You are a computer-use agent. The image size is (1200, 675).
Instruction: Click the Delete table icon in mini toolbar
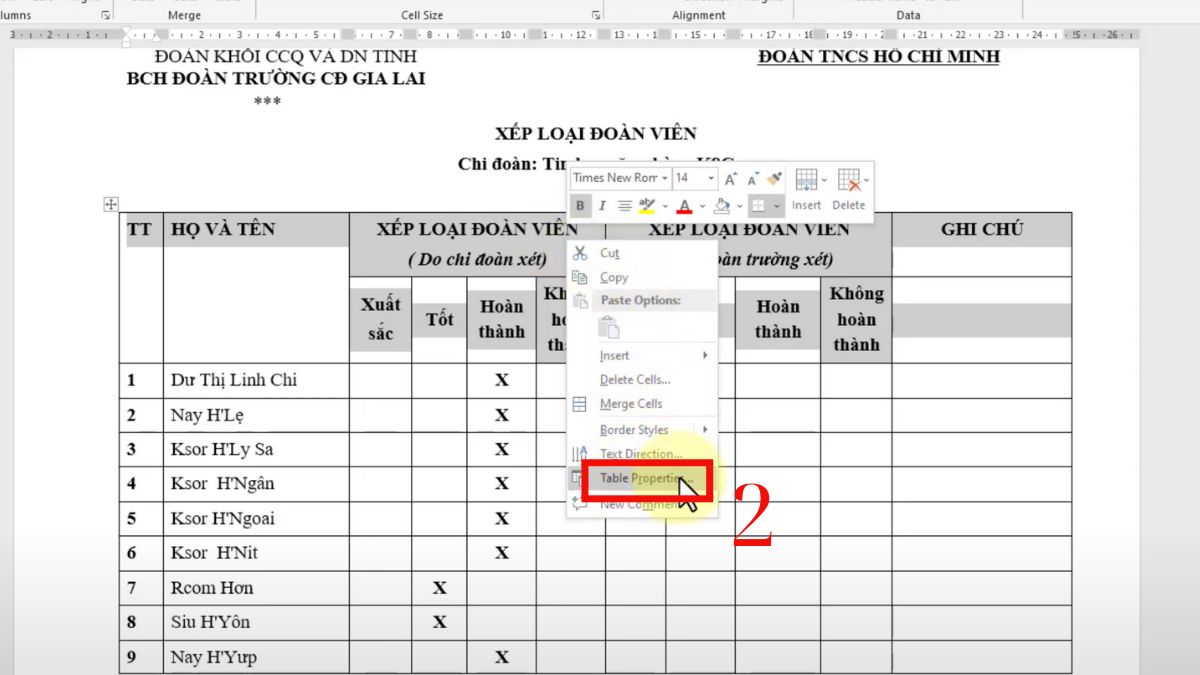pos(849,180)
